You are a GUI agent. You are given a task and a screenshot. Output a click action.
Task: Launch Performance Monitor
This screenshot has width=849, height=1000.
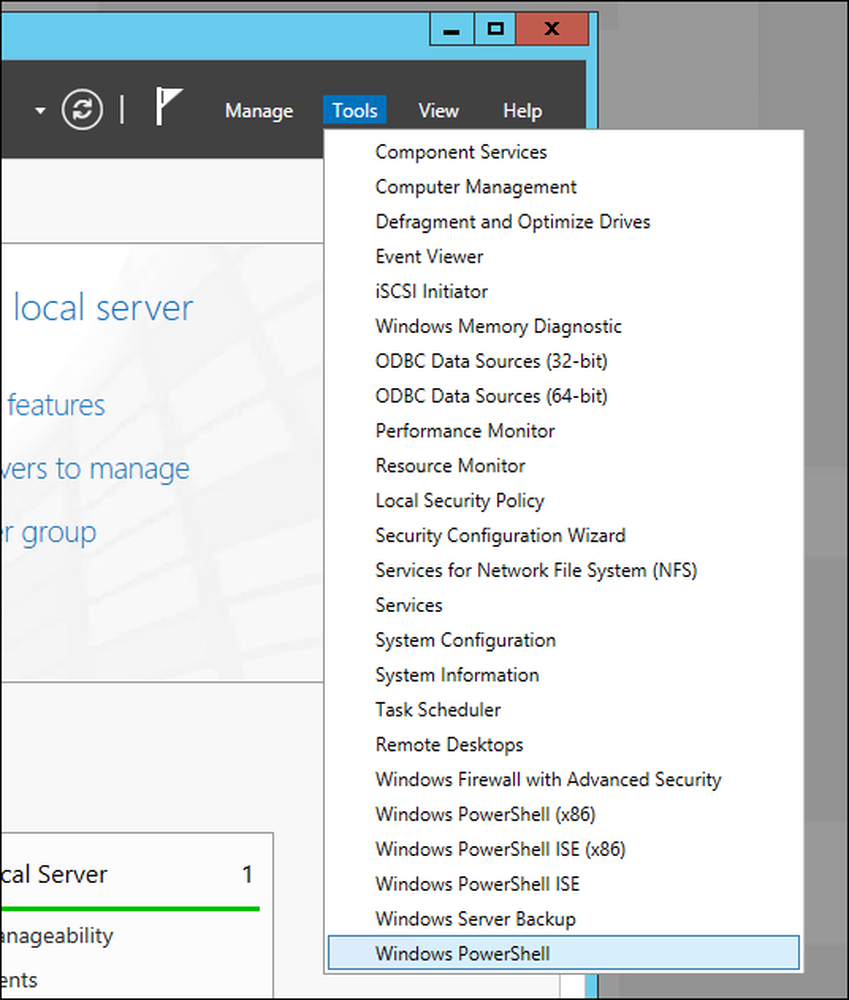(564, 431)
